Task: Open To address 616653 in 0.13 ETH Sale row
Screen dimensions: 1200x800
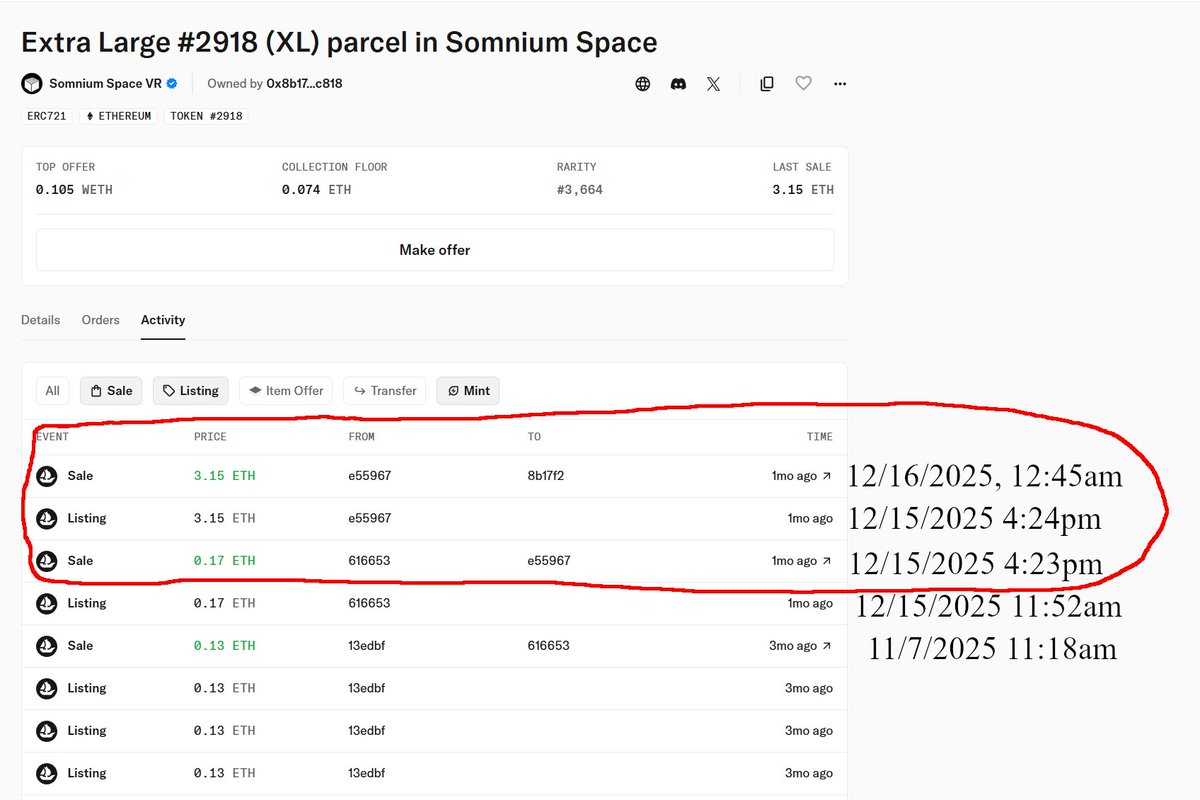Action: pos(549,646)
